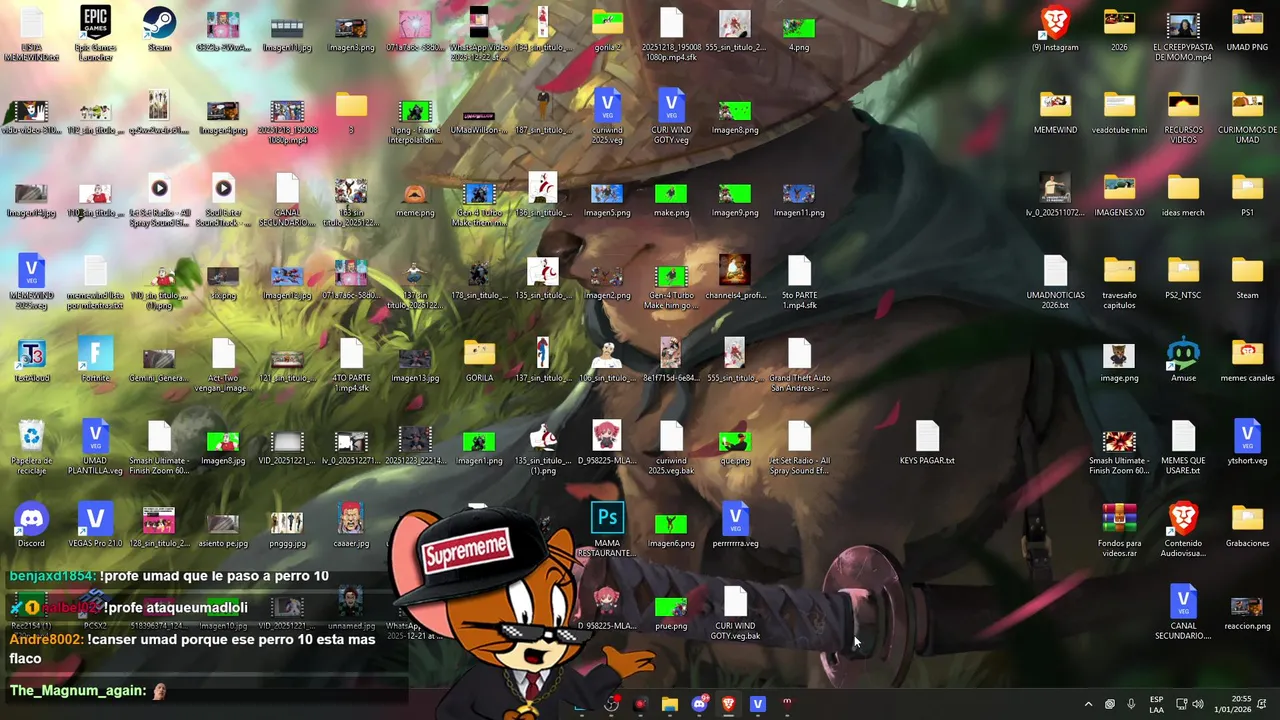Open the ideas merch folder

pos(1183,195)
